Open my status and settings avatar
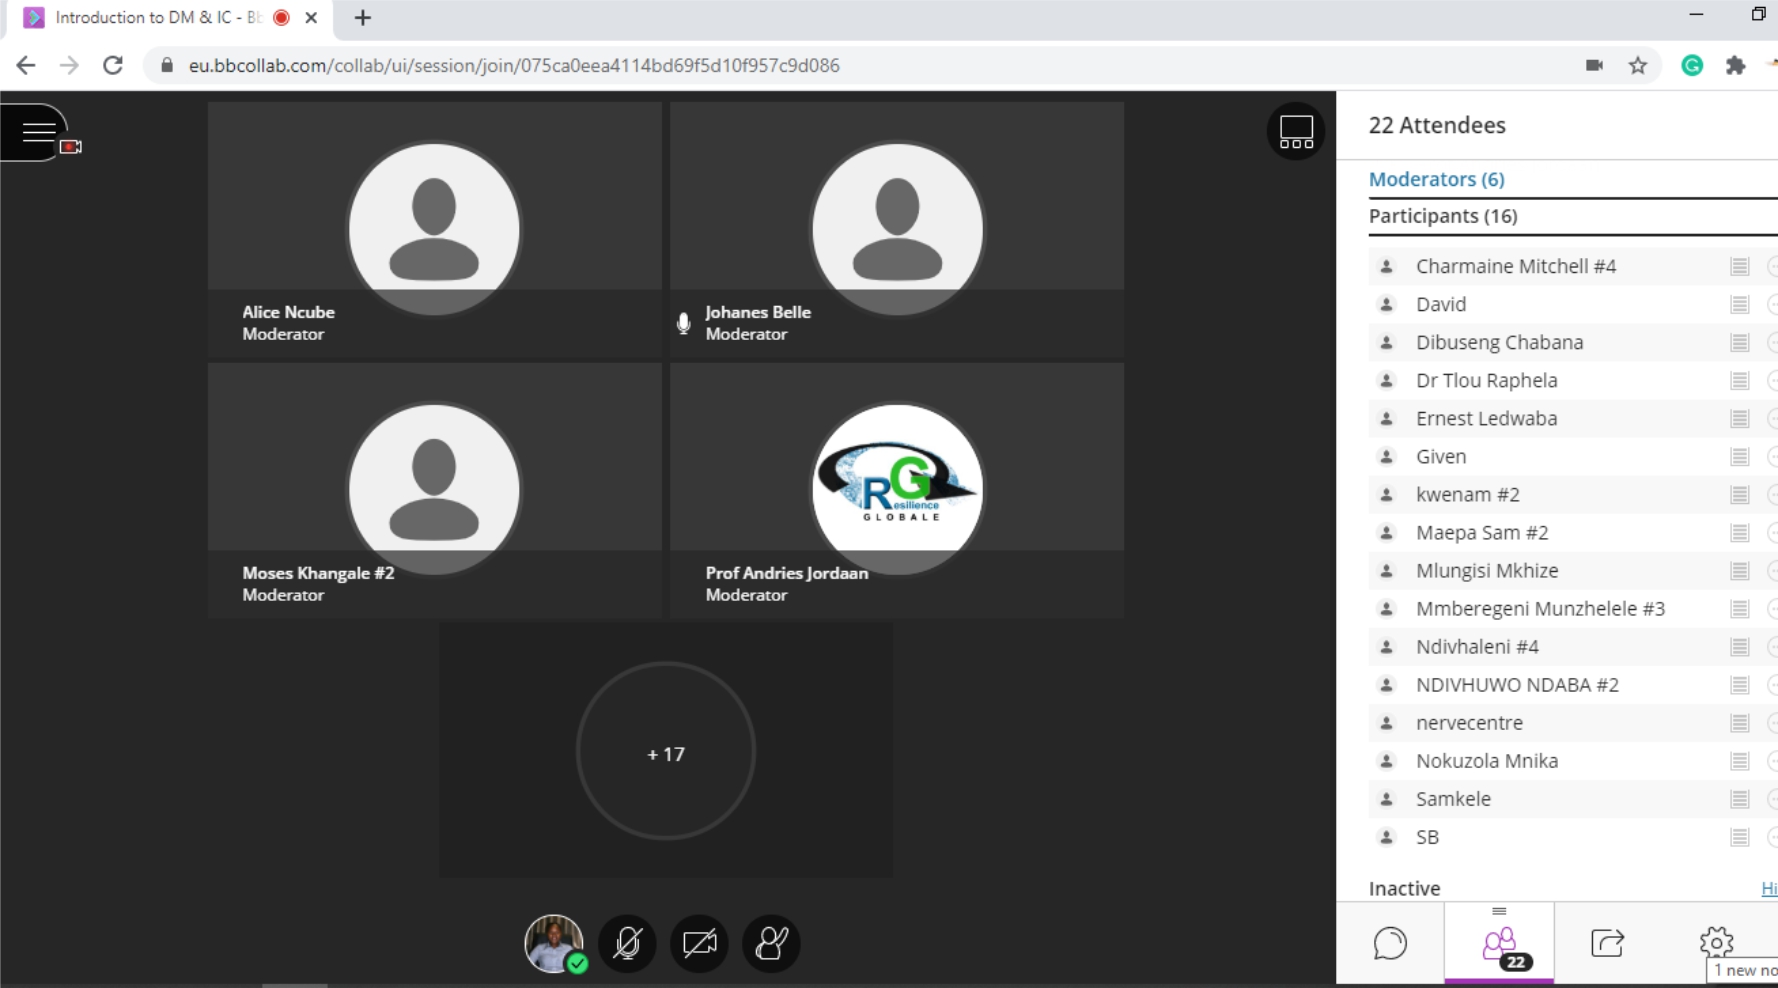Screen dimensions: 1778x988 click(x=554, y=943)
